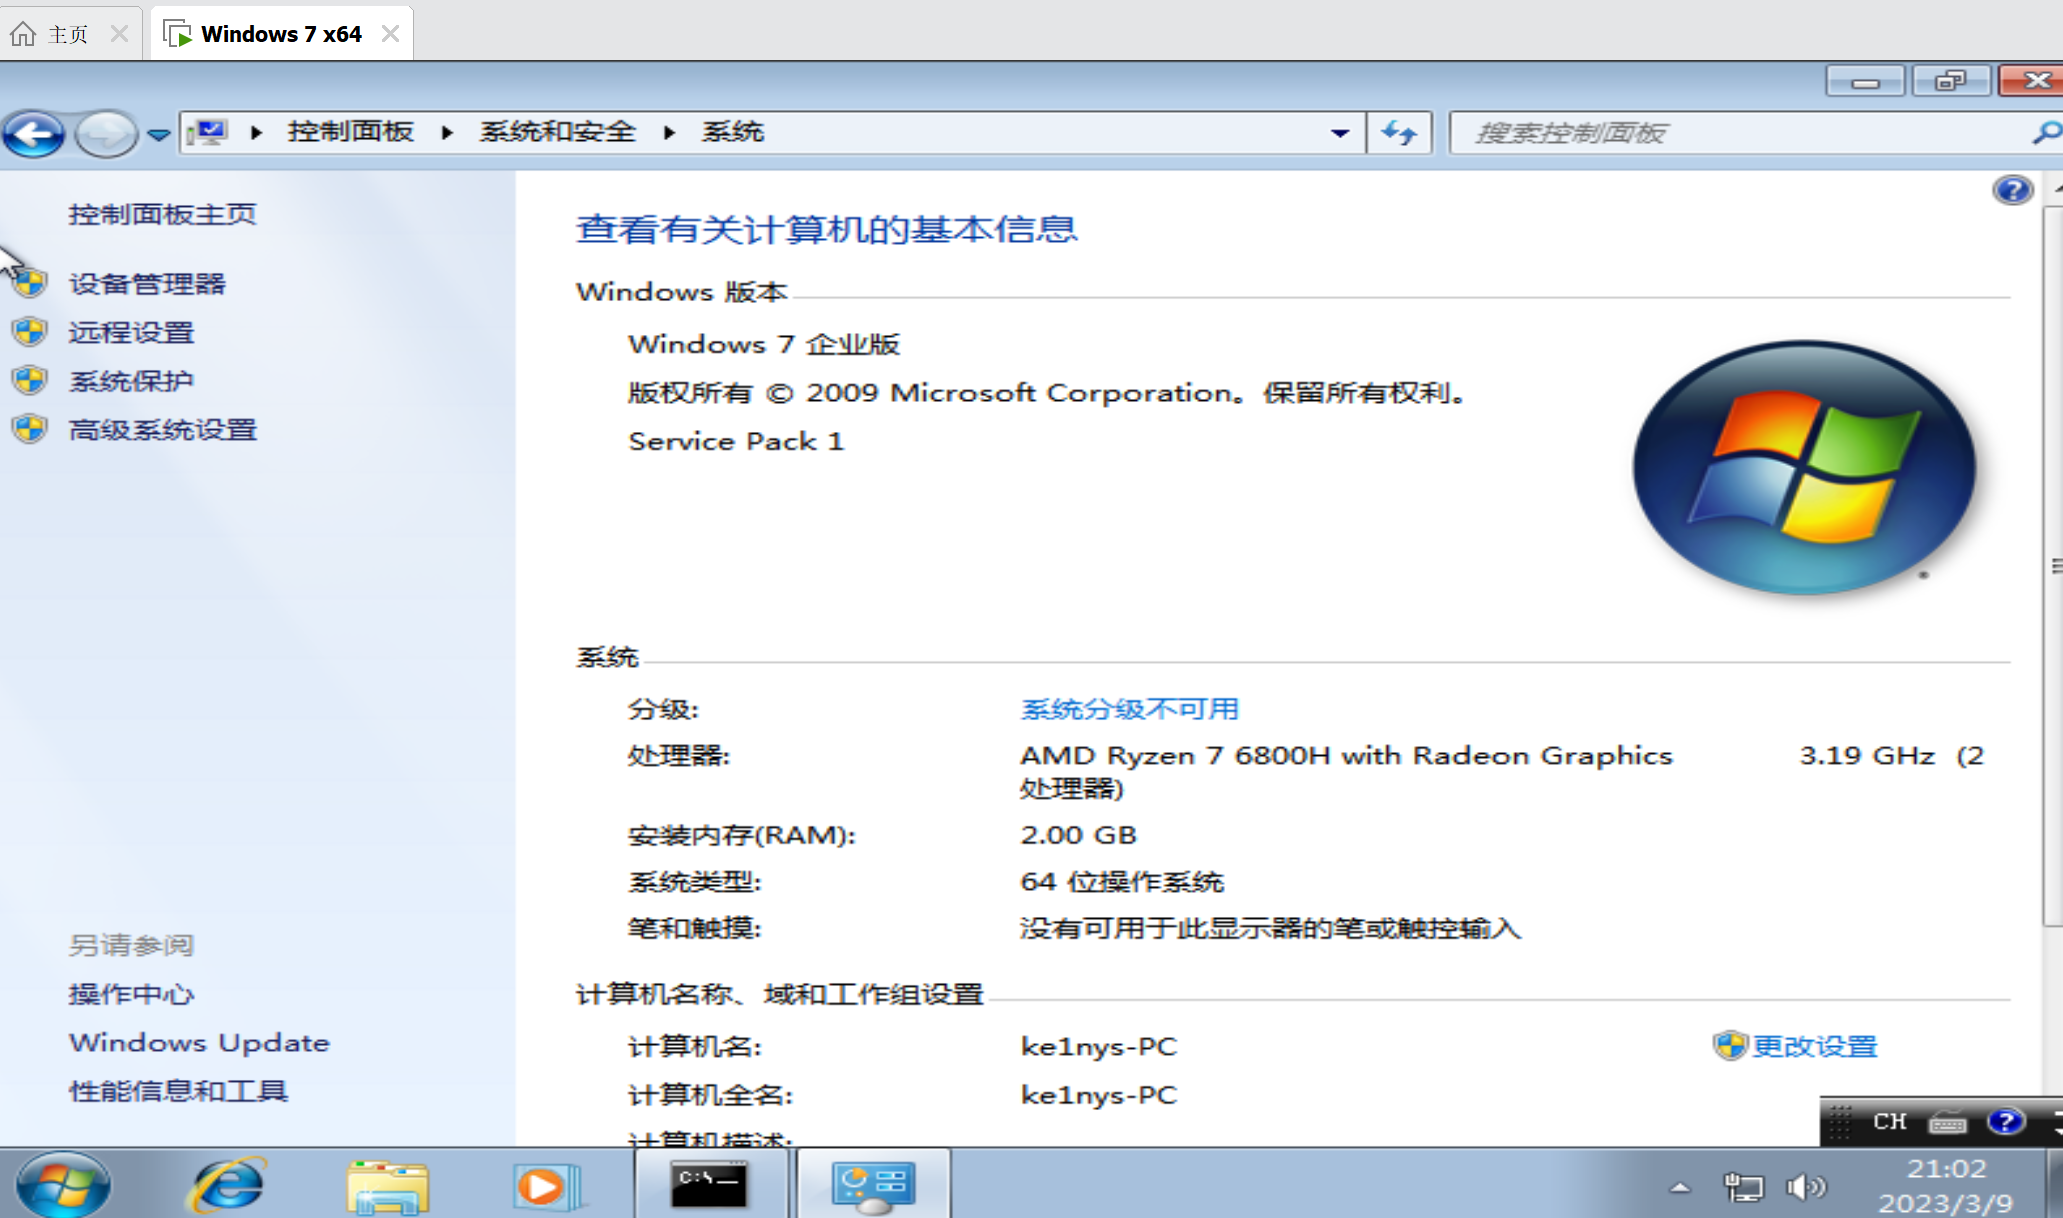The image size is (2063, 1218).
Task: Expand the 控制面板 breadcrumb arrow
Action: [447, 132]
